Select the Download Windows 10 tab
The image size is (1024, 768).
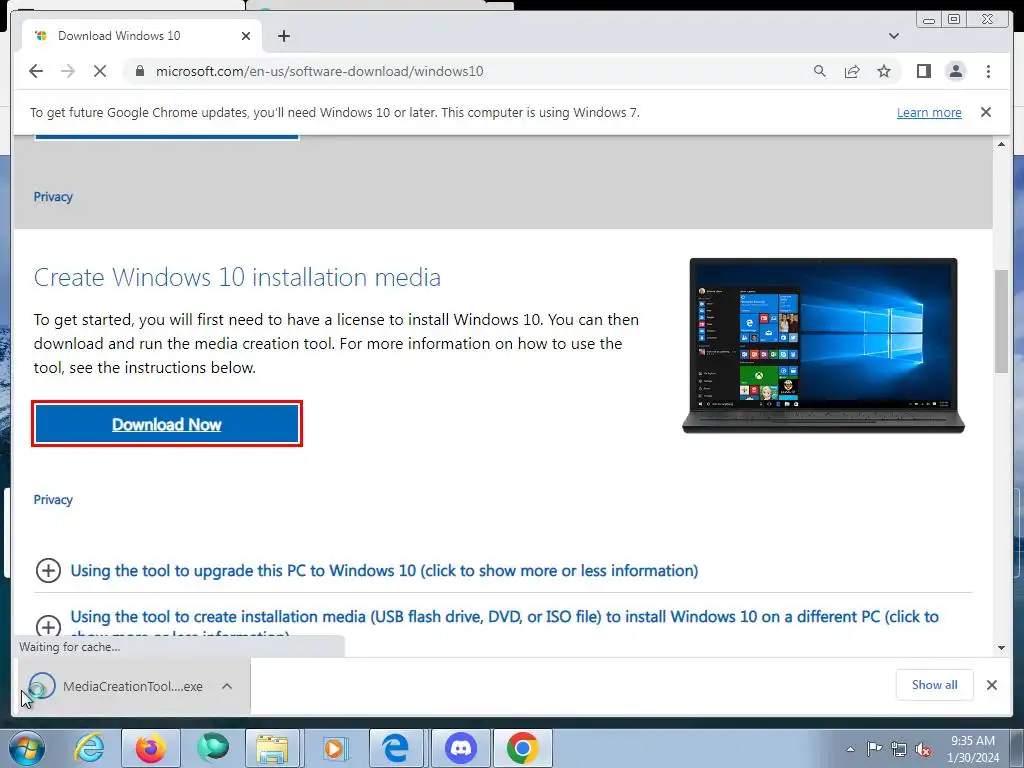(142, 36)
